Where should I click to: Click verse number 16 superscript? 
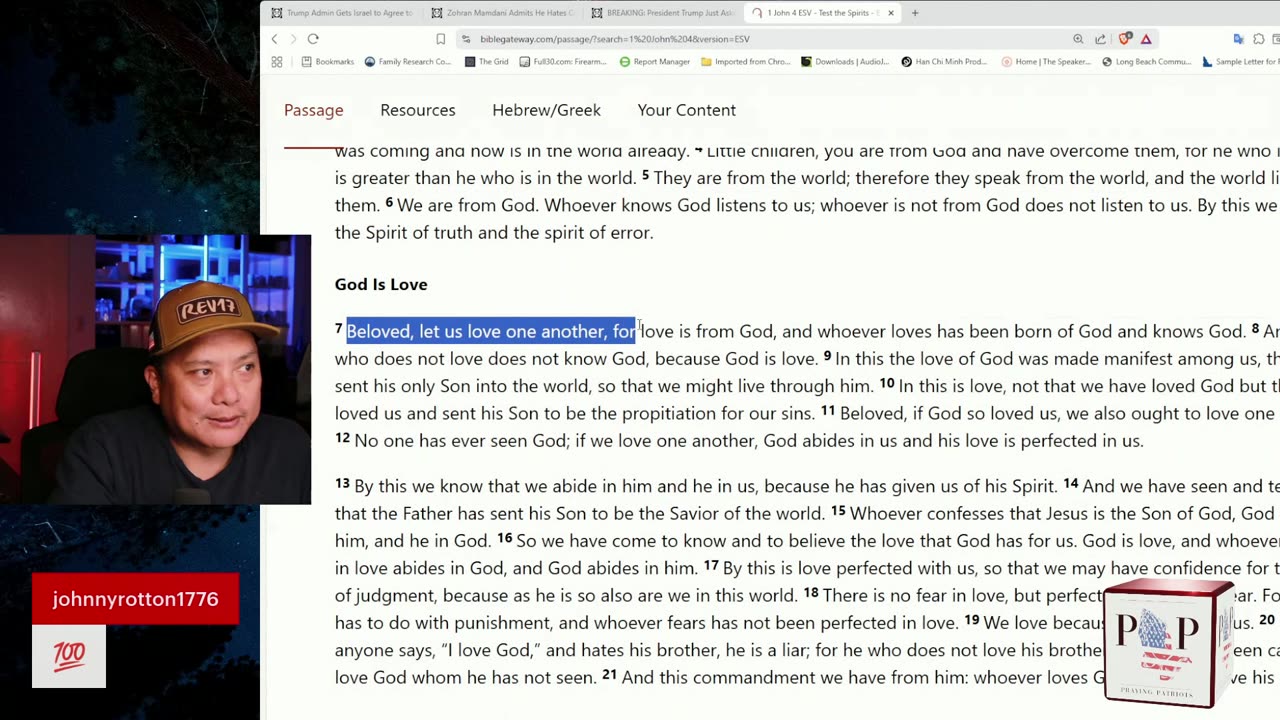tap(504, 538)
